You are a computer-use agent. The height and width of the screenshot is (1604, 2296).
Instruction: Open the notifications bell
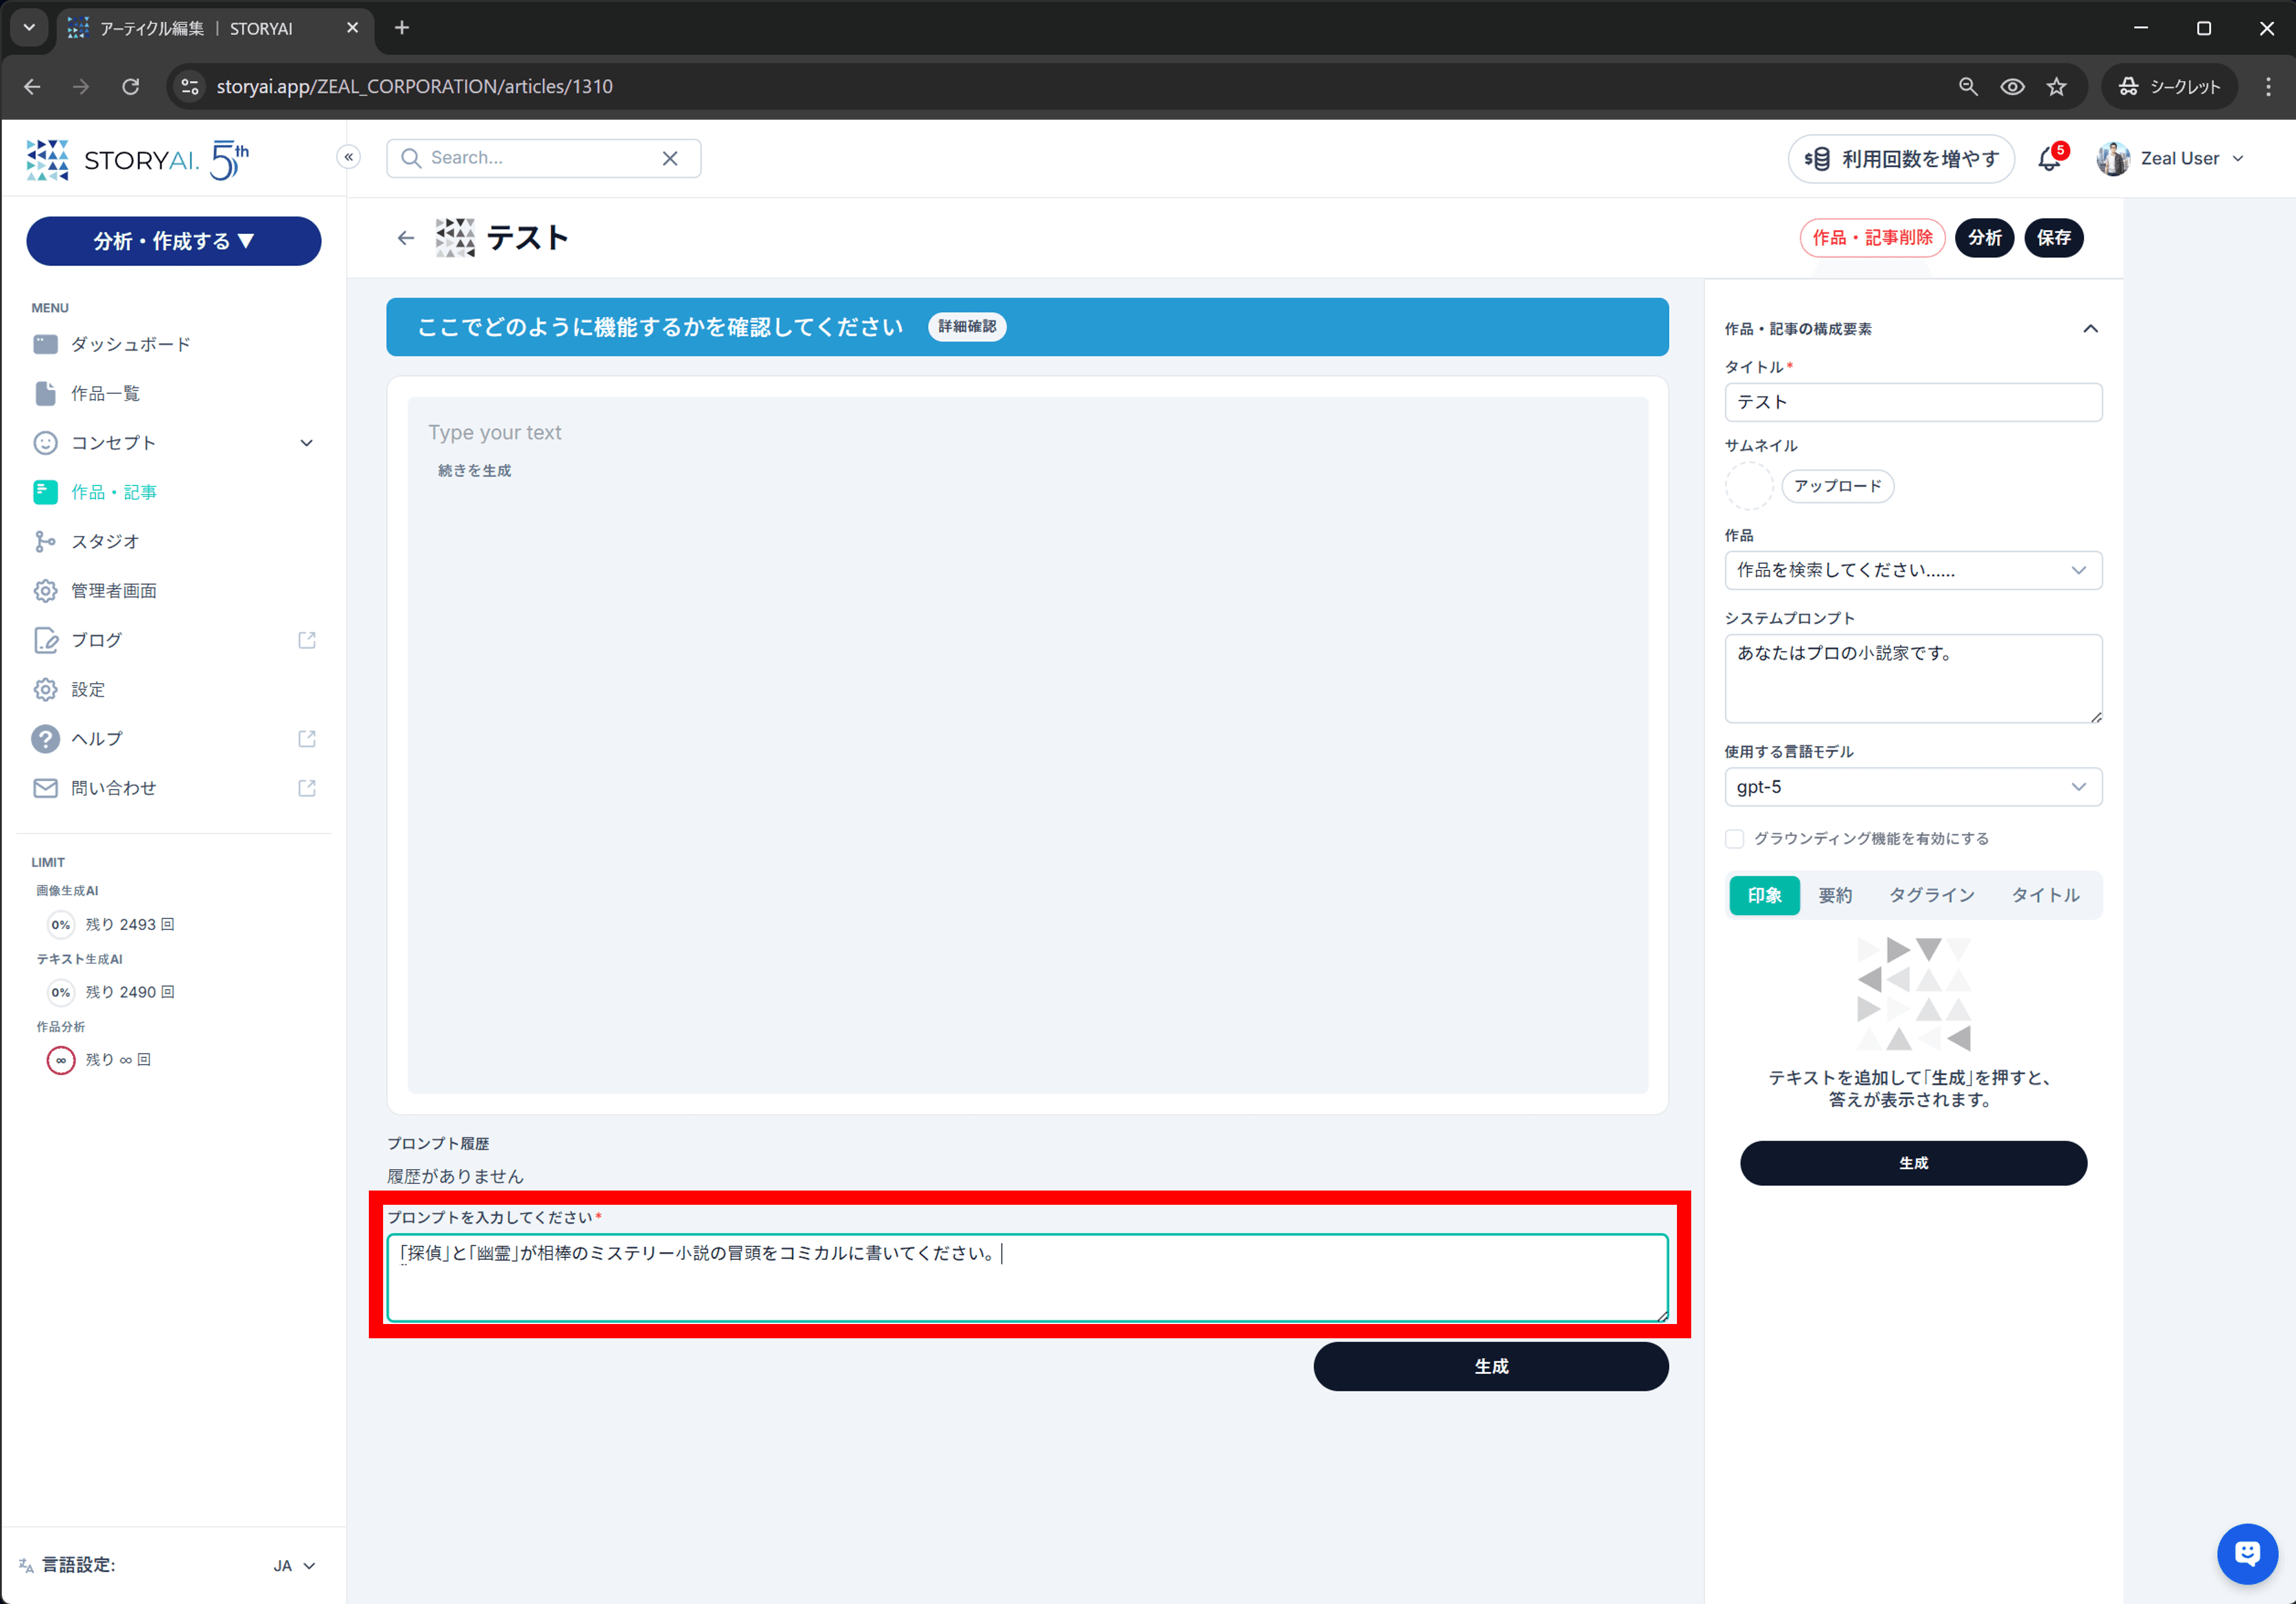coord(2049,159)
